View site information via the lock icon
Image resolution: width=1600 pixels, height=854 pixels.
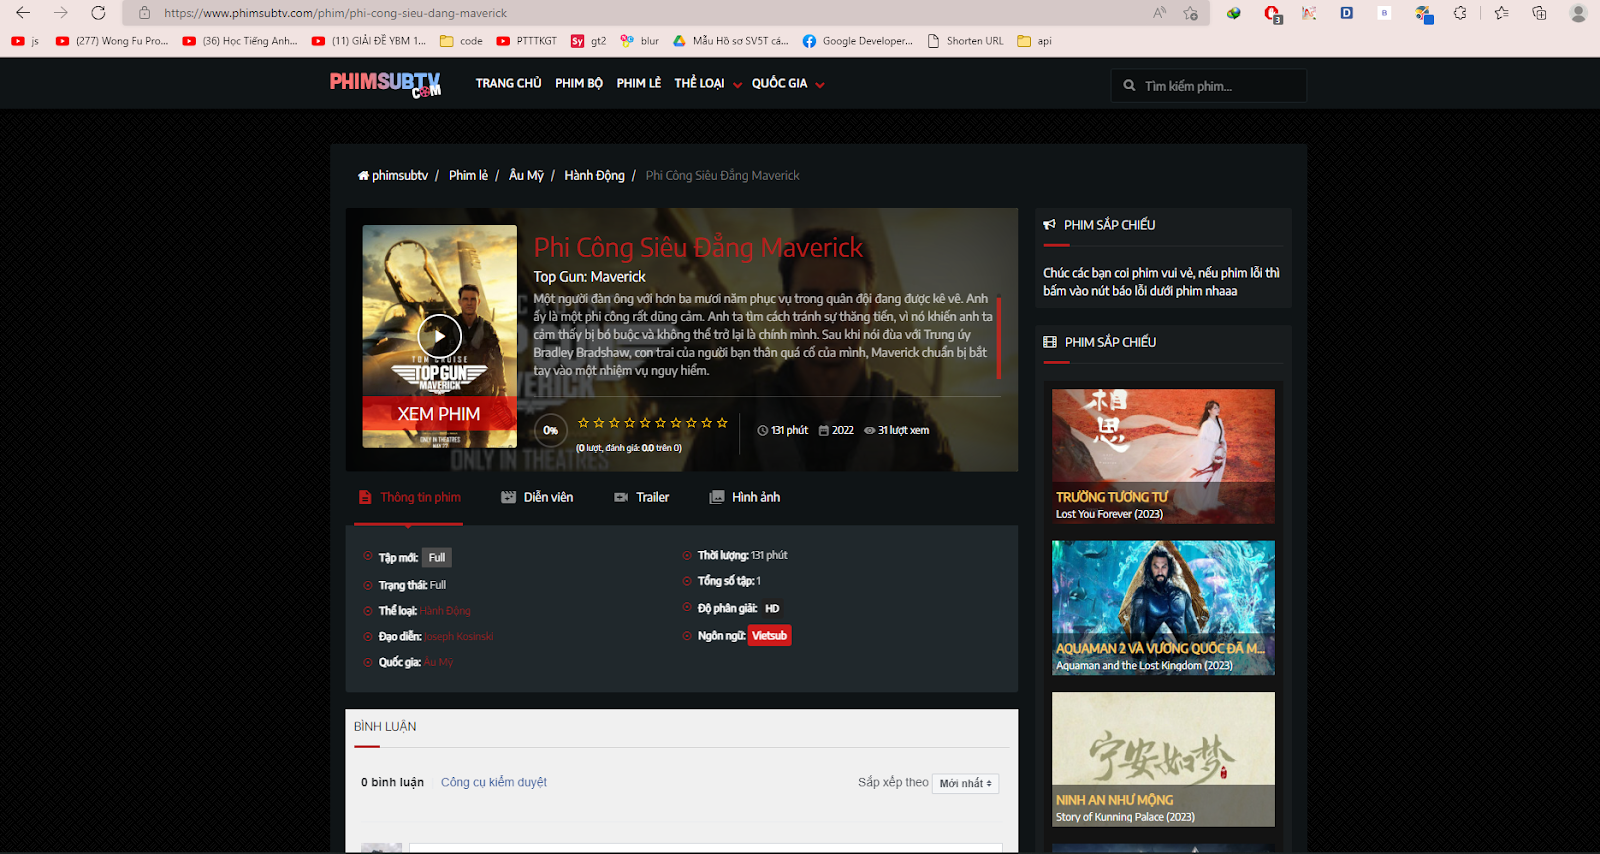[145, 13]
